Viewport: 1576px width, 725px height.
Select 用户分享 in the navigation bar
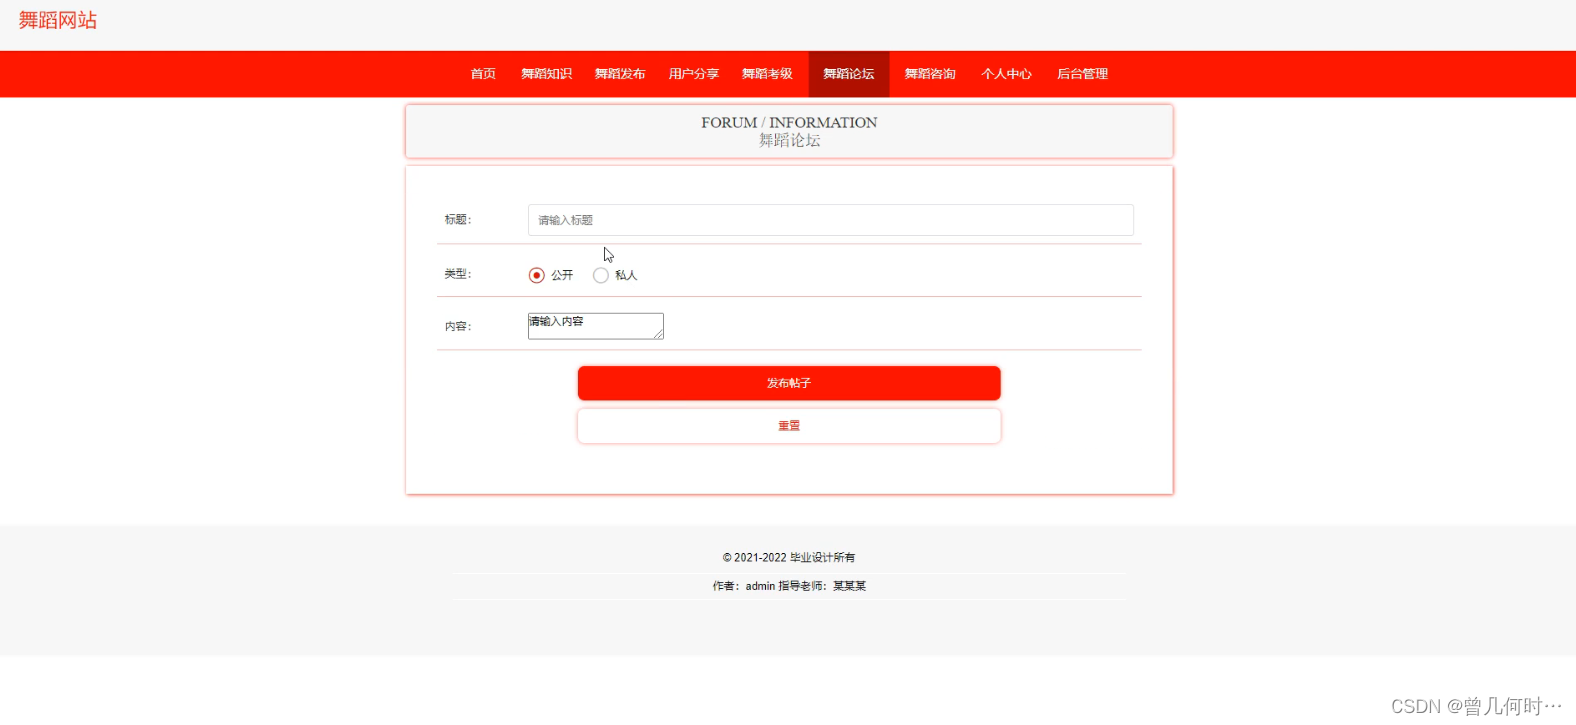(694, 74)
